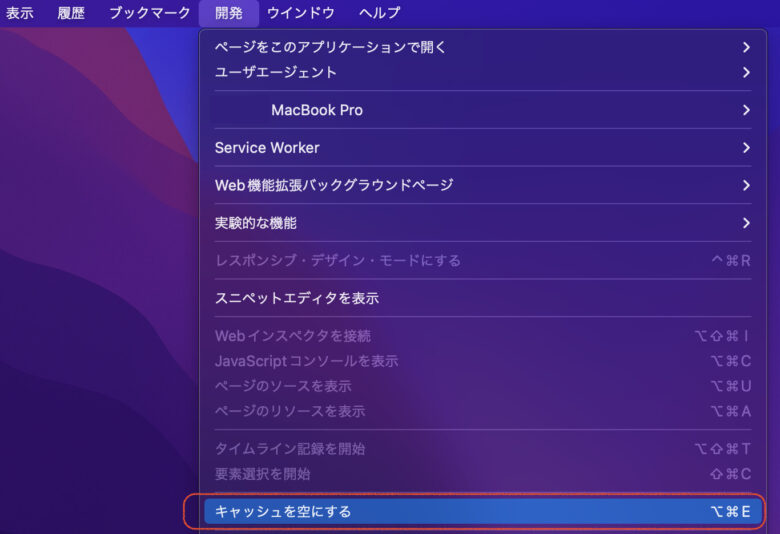The width and height of the screenshot is (780, 534).
Task: Click ページのリソースを表示 entry
Action: [x=483, y=411]
